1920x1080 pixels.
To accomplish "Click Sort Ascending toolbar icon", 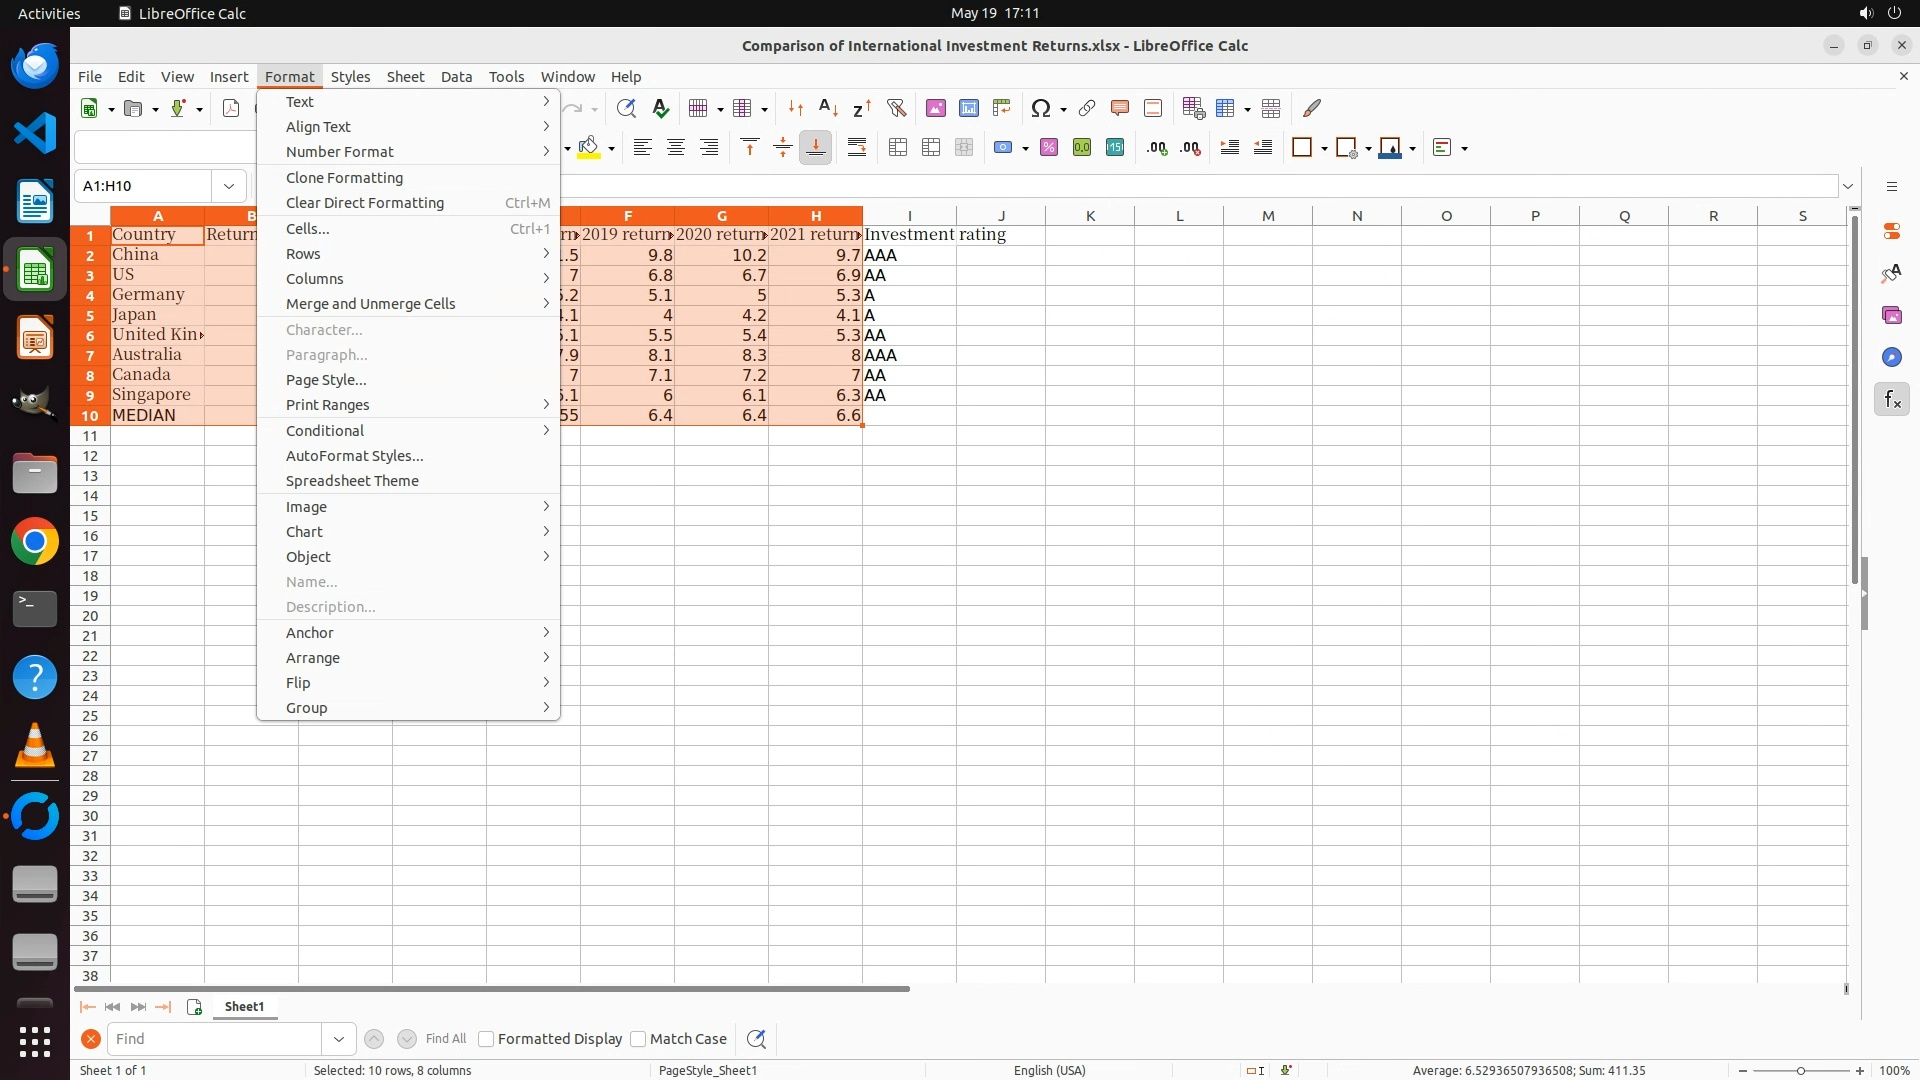I will click(x=828, y=108).
